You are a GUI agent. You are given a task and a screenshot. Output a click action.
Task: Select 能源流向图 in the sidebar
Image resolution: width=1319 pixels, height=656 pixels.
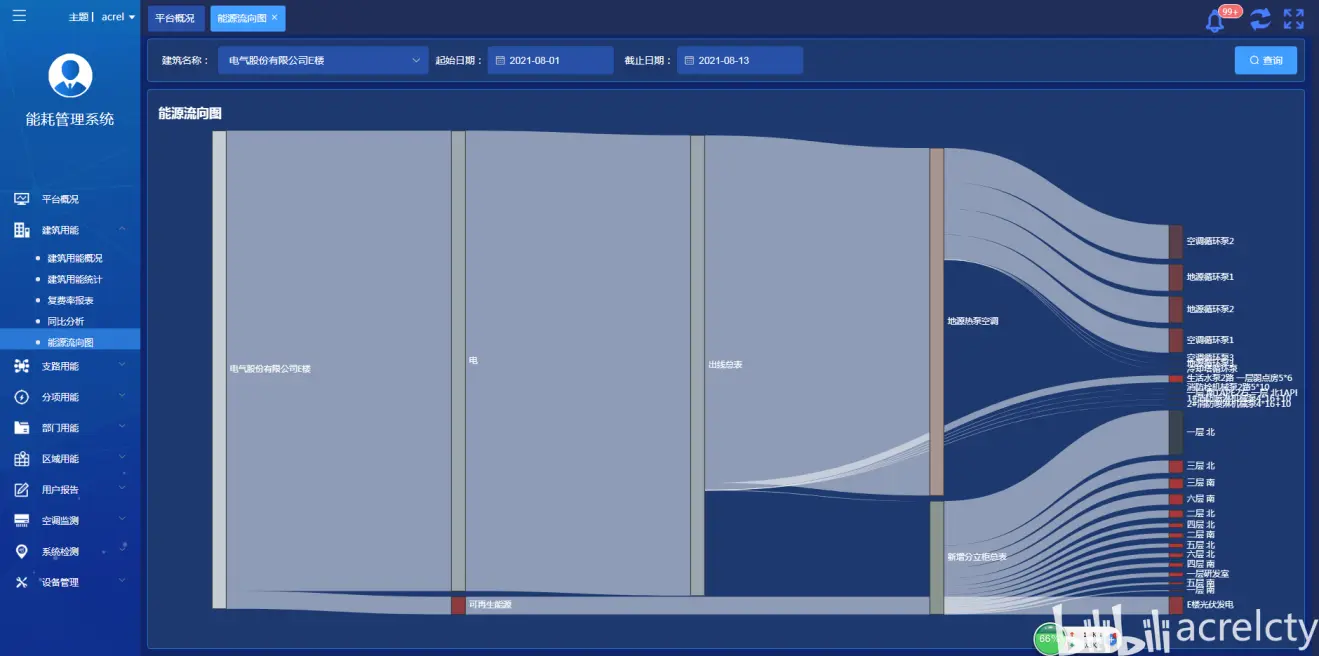(70, 342)
